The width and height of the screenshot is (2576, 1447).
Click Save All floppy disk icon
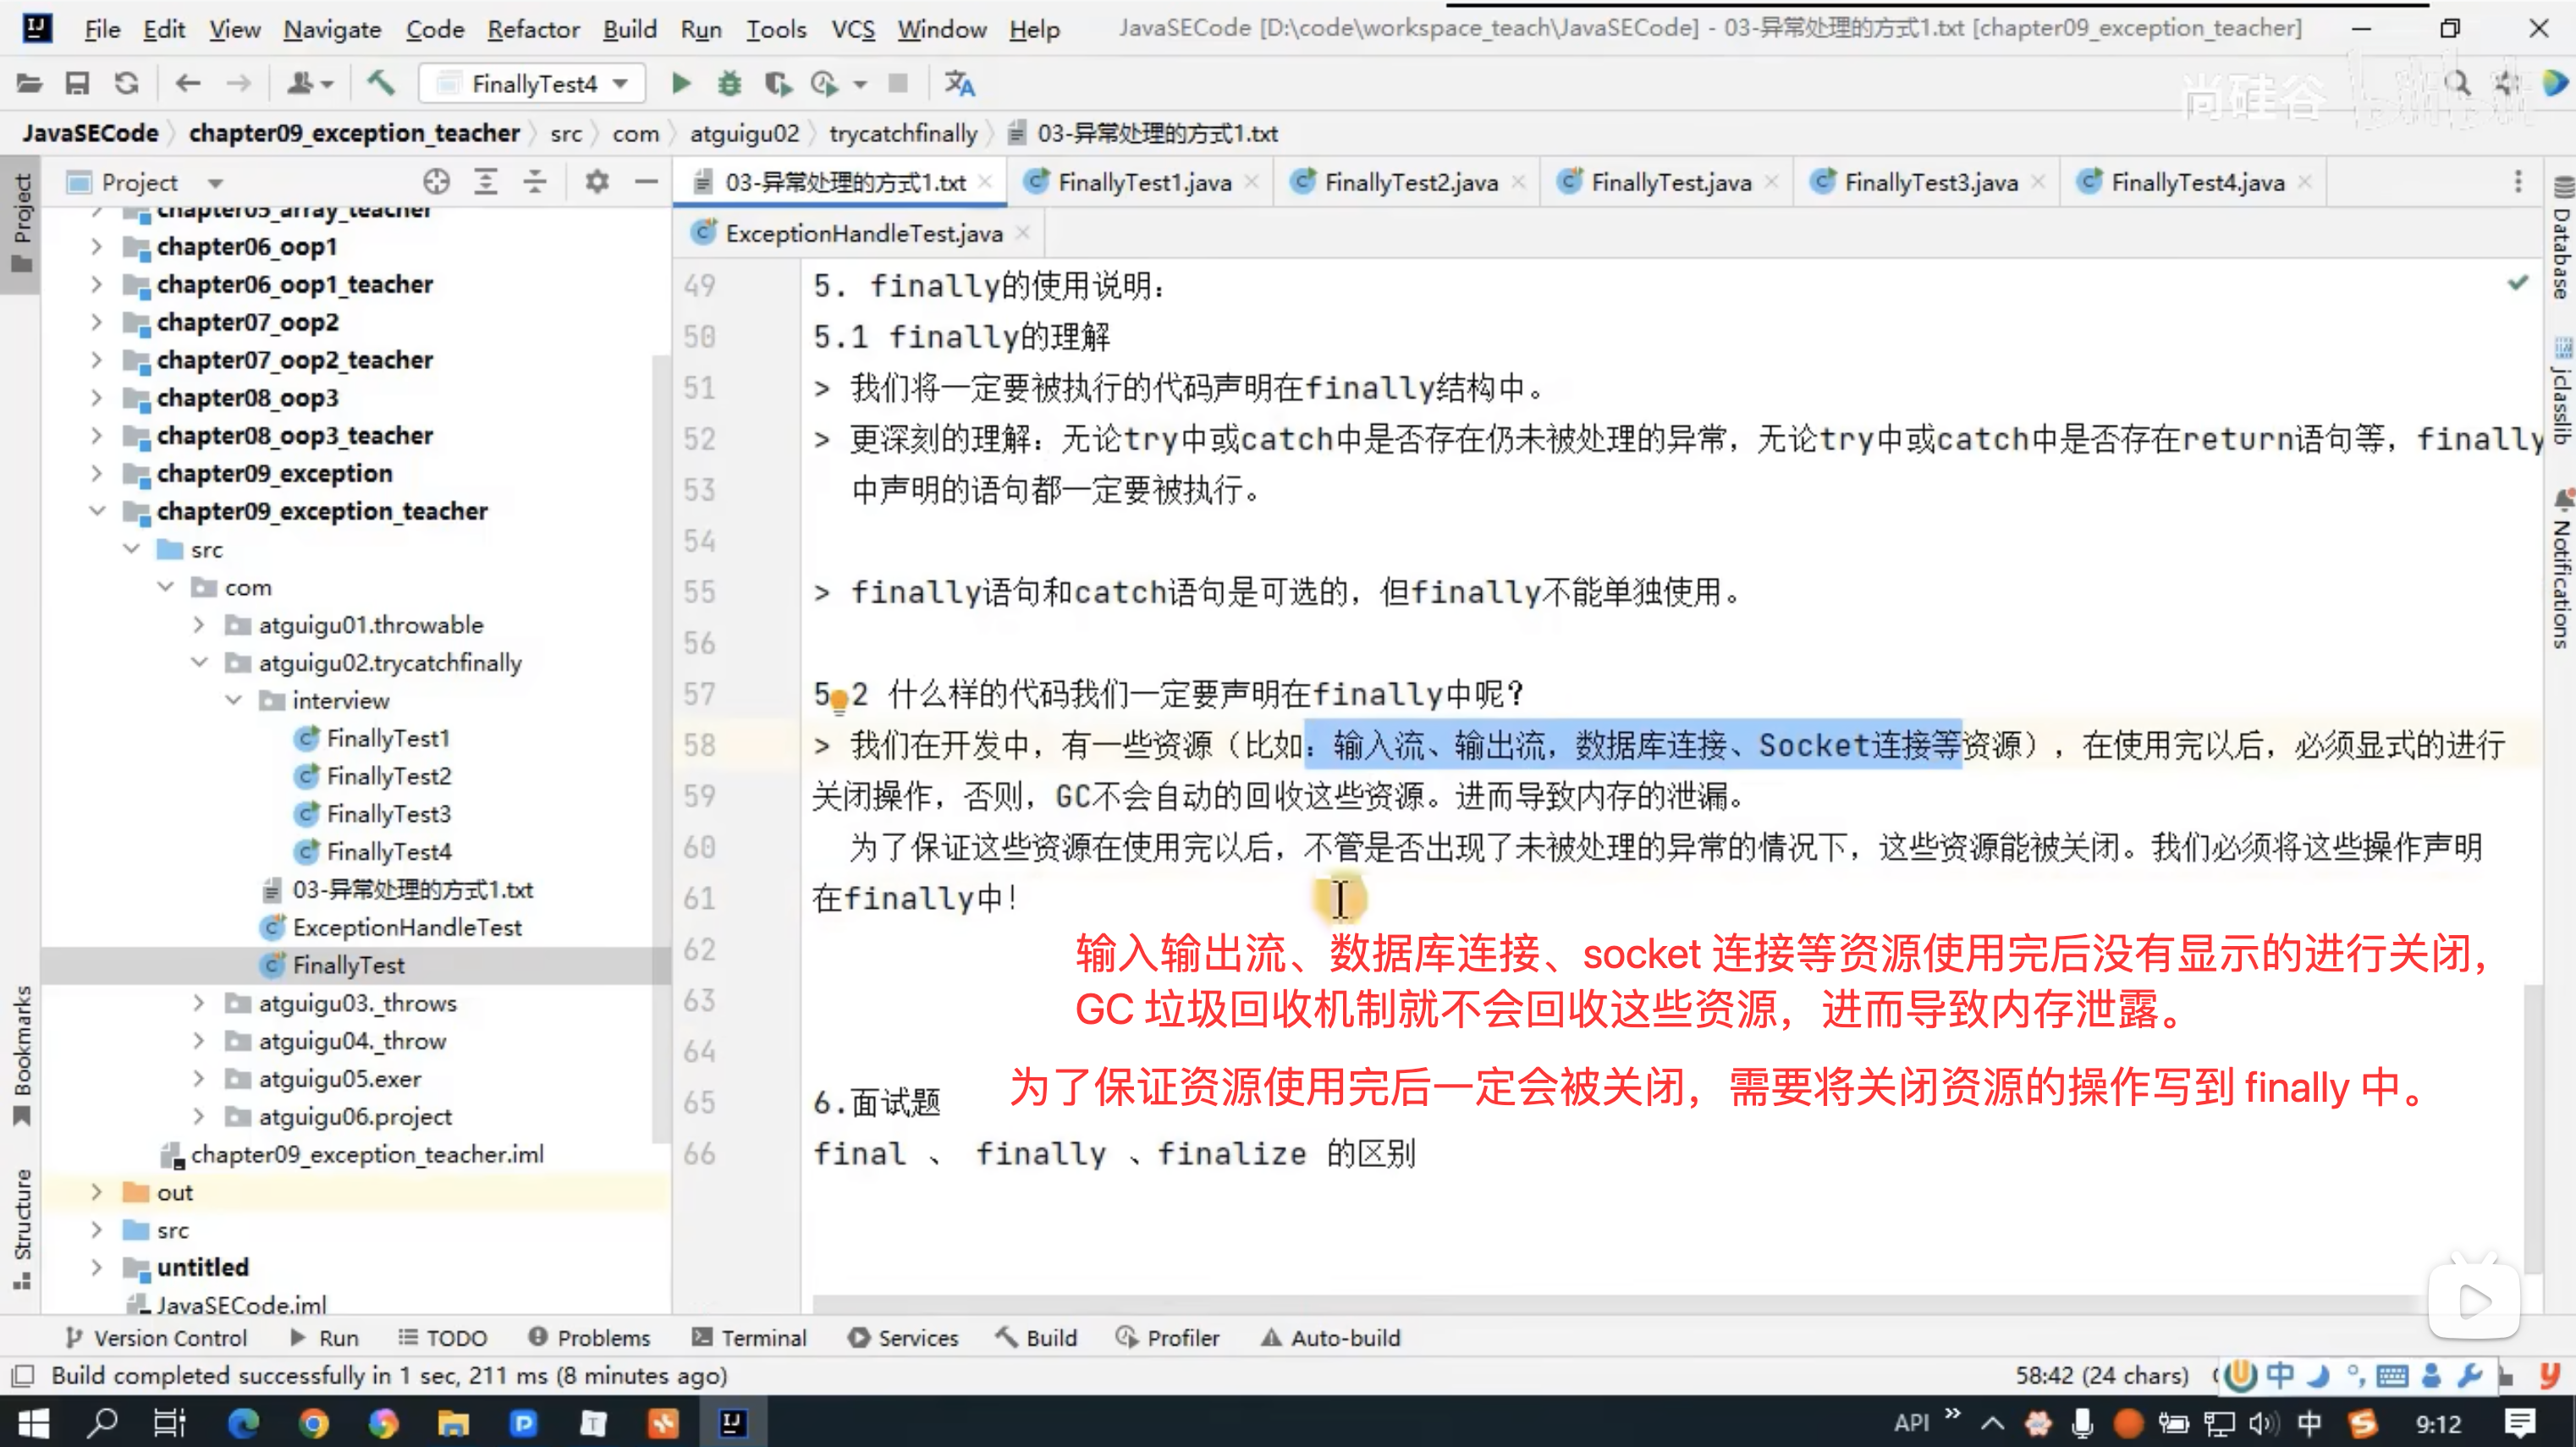77,84
